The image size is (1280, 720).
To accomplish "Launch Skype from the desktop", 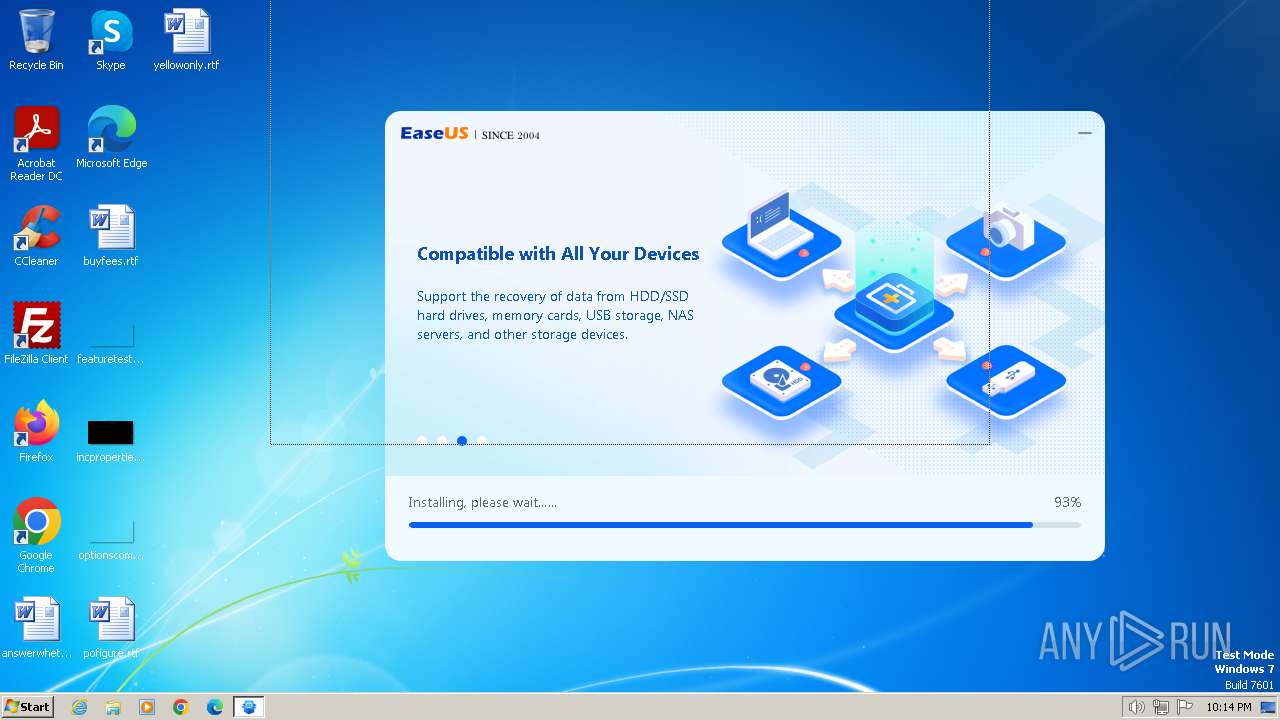I will coord(110,40).
